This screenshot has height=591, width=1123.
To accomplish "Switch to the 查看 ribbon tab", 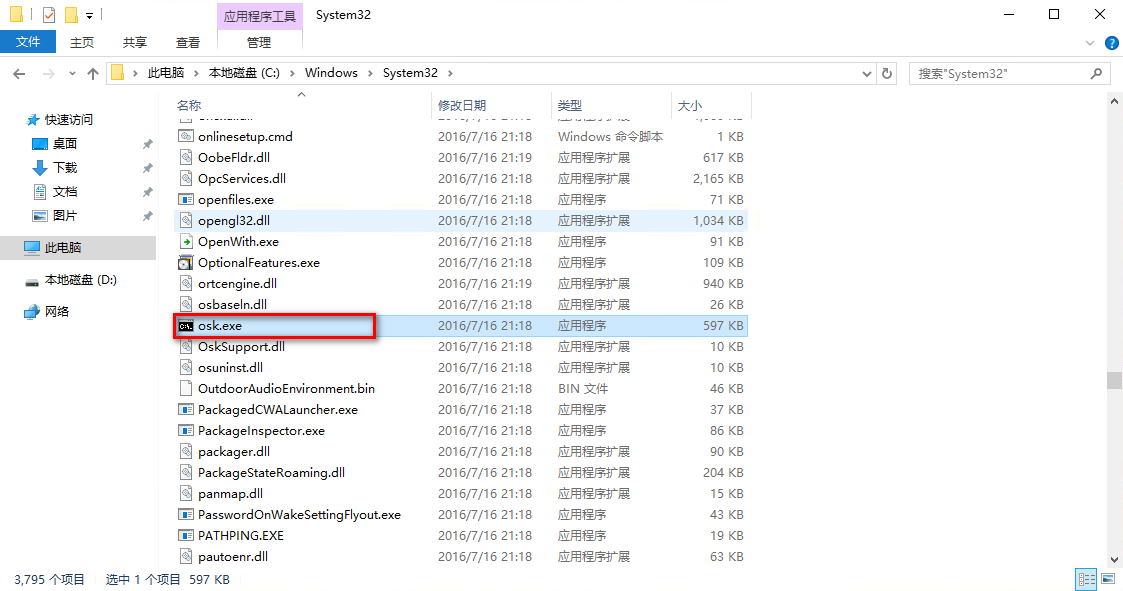I will pyautogui.click(x=188, y=42).
